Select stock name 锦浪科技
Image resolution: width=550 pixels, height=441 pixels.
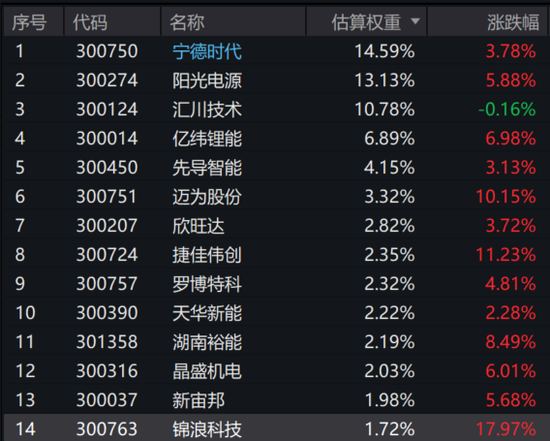point(207,429)
